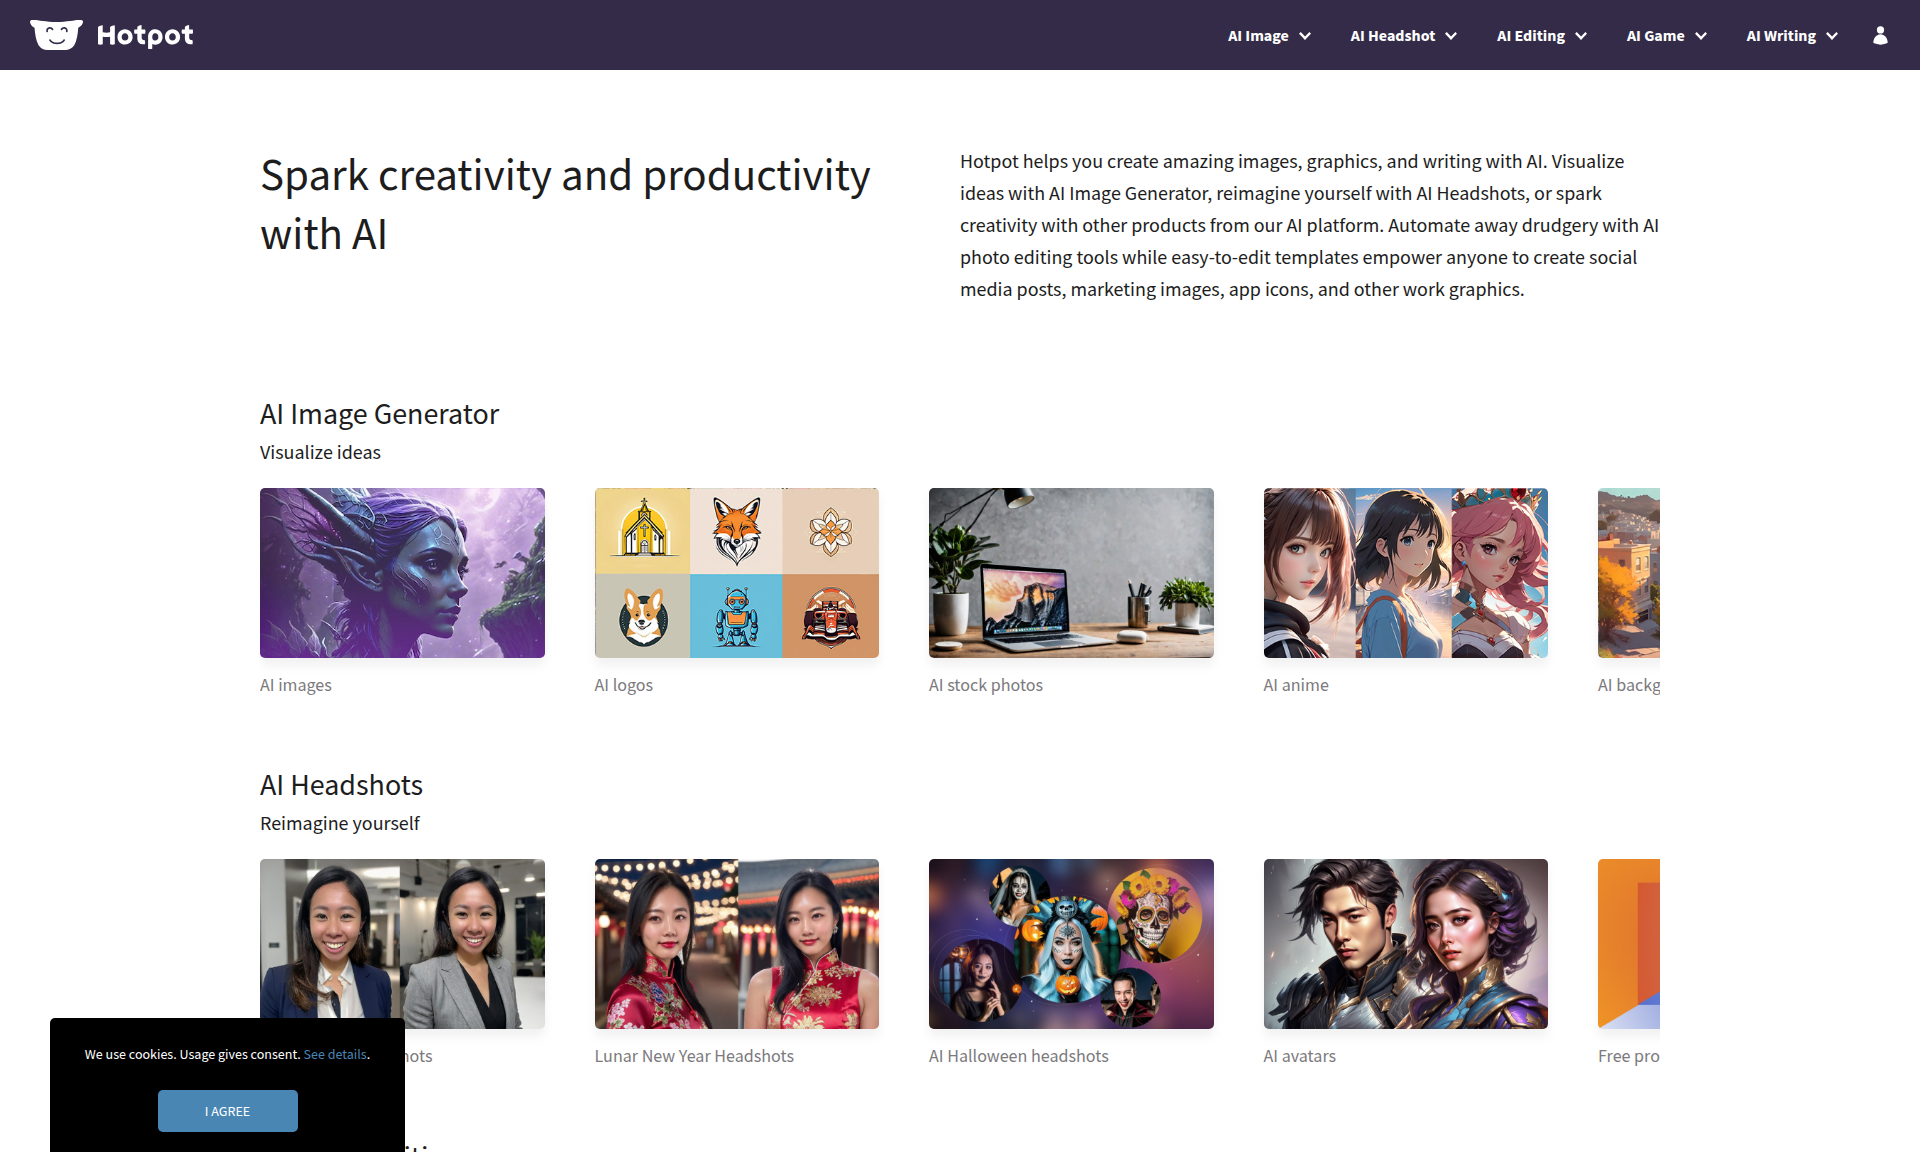Click the AI Headshots section heading
The height and width of the screenshot is (1152, 1920).
pyautogui.click(x=341, y=785)
